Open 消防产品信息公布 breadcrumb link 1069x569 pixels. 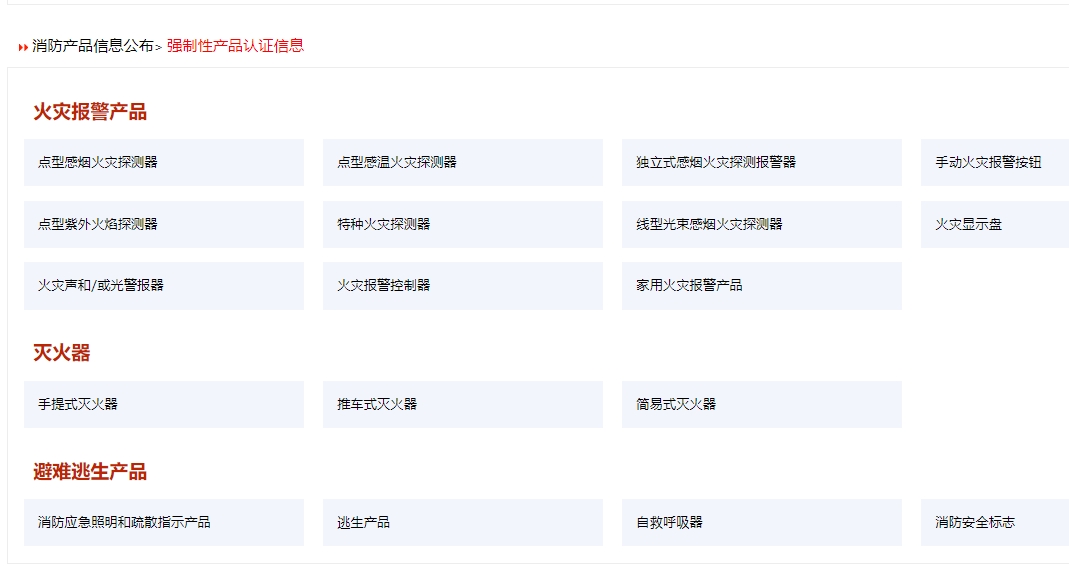[93, 46]
